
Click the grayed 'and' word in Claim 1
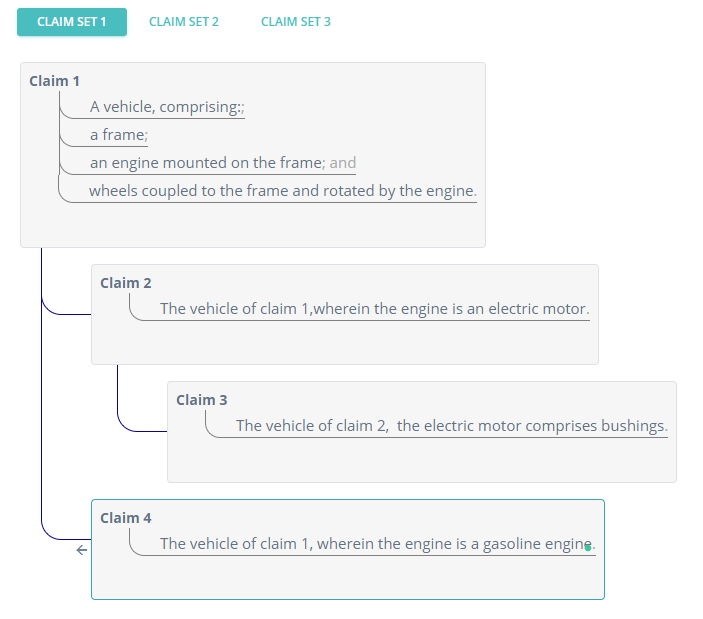(x=343, y=163)
